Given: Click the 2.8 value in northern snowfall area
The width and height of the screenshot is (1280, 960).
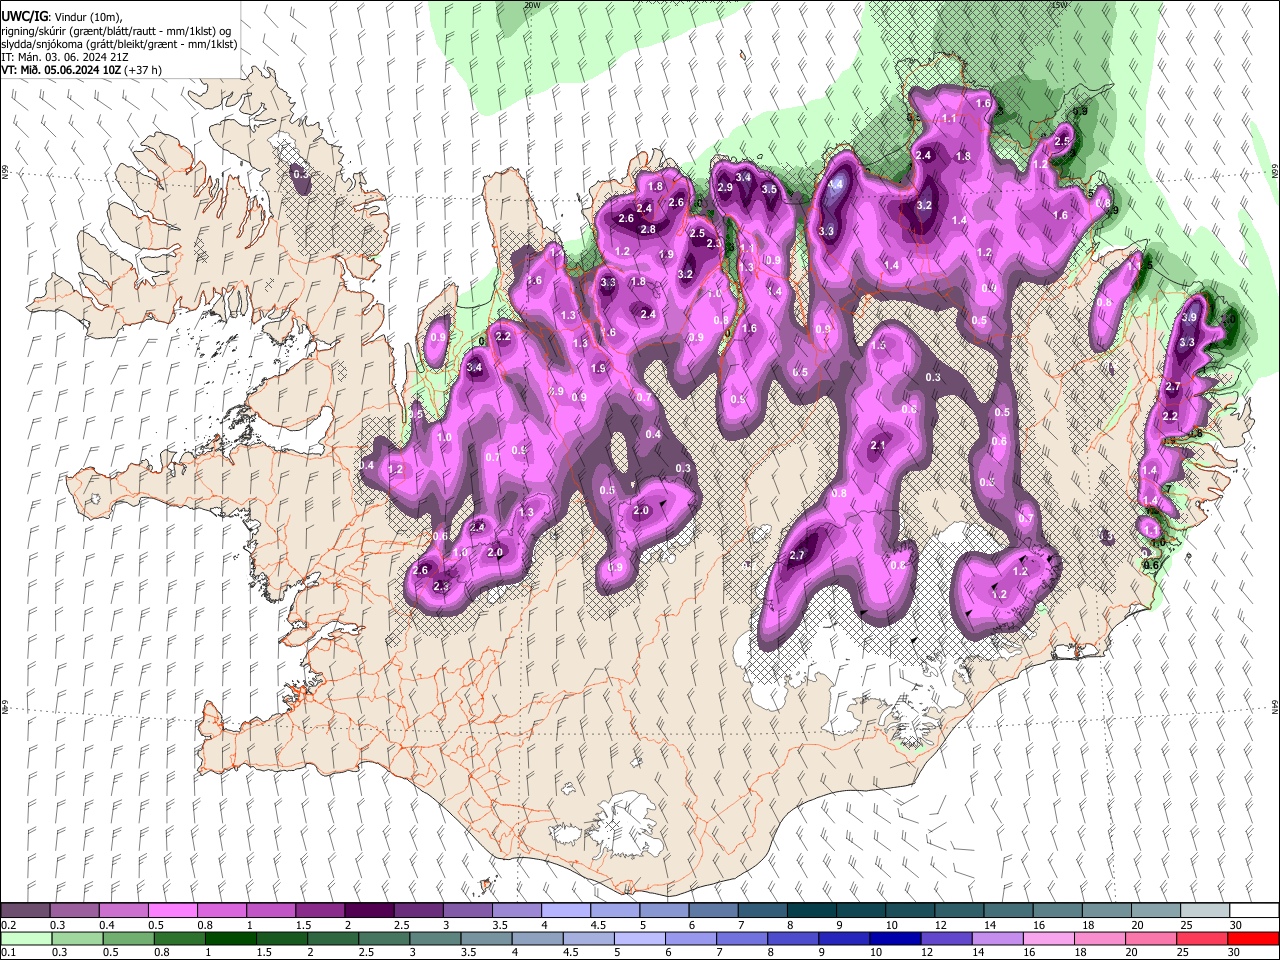Looking at the screenshot, I should pos(648,230).
